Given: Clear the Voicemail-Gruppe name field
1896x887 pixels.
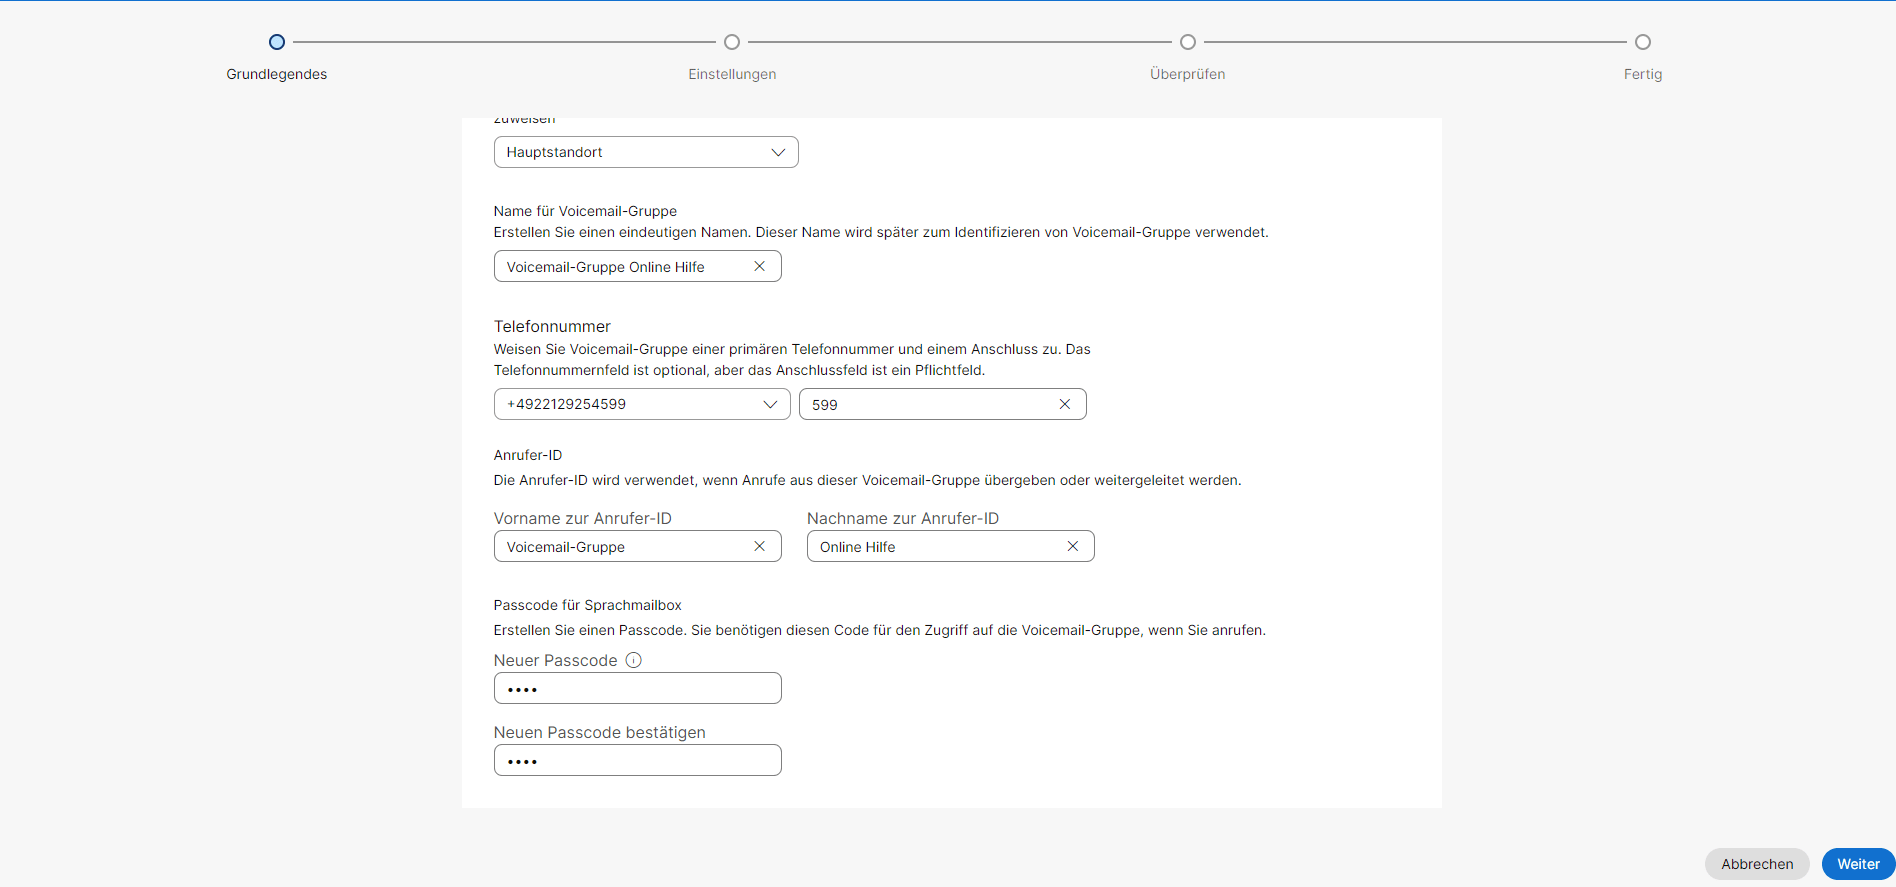Looking at the screenshot, I should point(759,266).
